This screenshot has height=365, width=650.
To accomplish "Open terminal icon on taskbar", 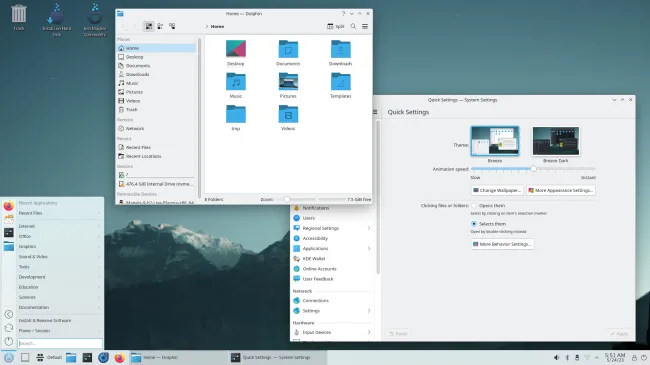I will [x=87, y=358].
